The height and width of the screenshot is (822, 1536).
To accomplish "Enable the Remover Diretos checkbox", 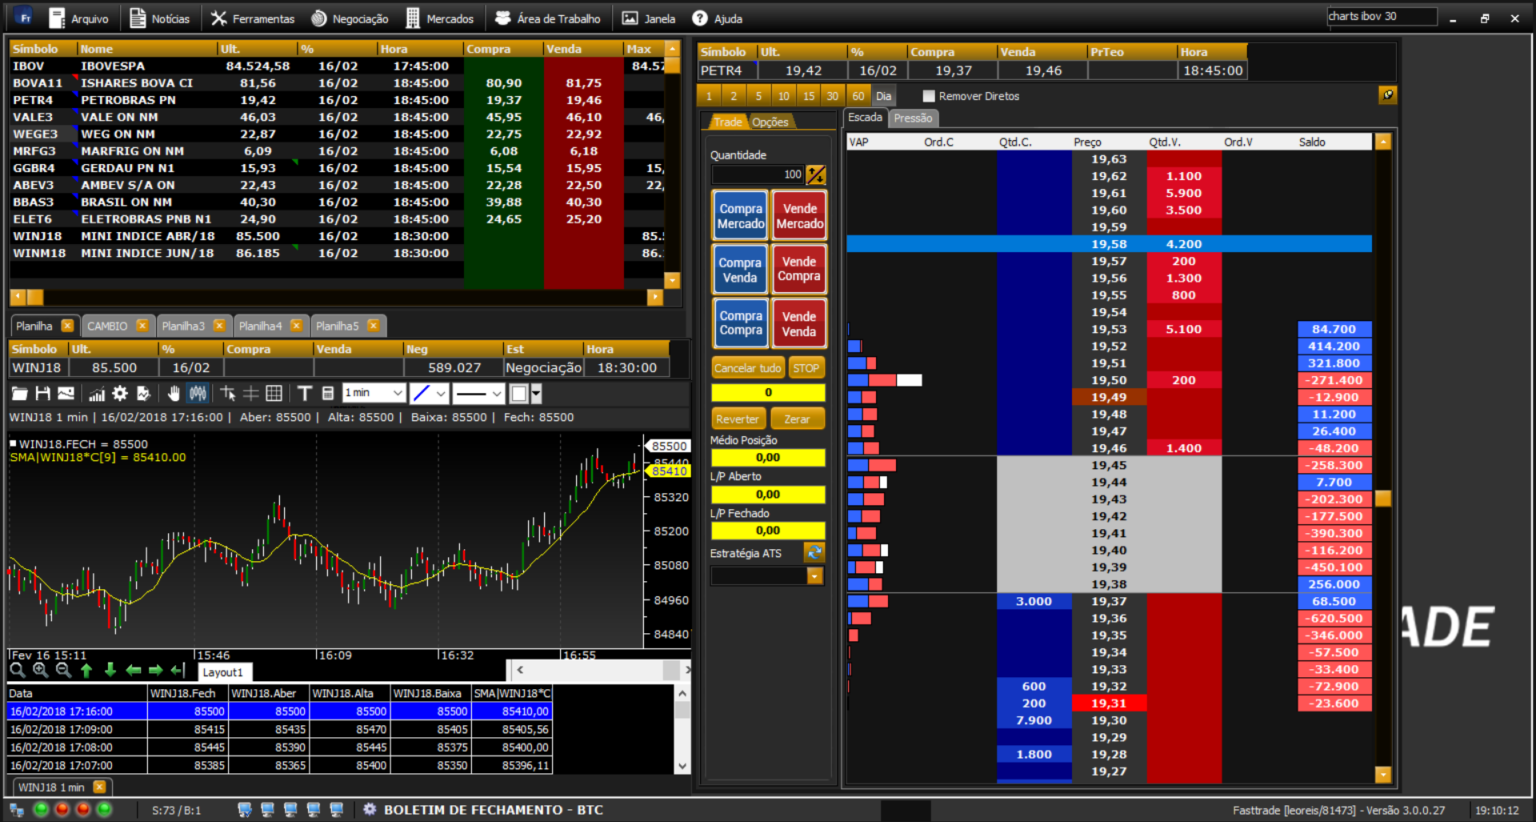I will pyautogui.click(x=929, y=96).
